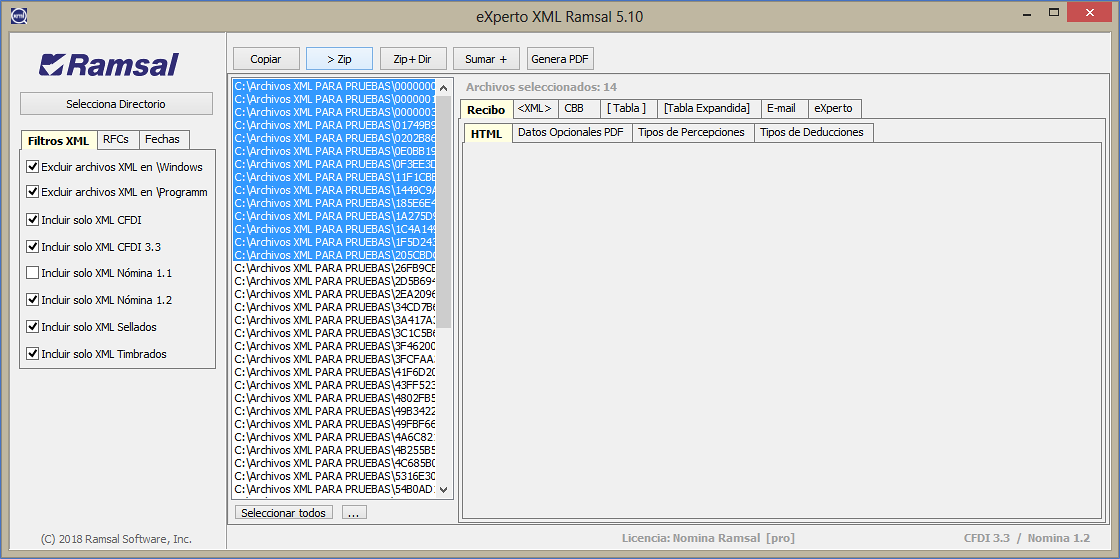
Task: Select the file row starting with 43FF523
Action: pos(334,385)
